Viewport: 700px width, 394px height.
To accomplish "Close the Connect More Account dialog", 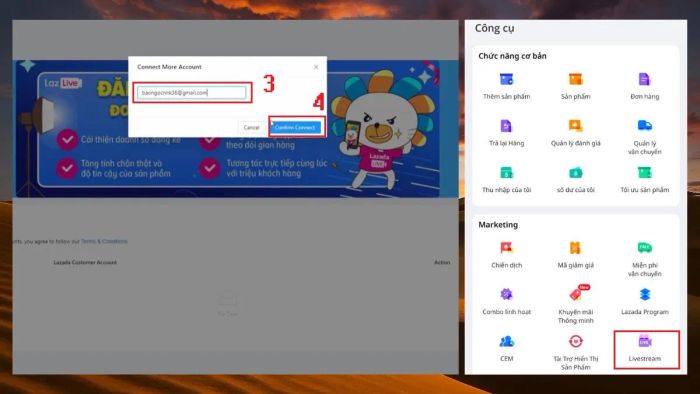I will [316, 67].
